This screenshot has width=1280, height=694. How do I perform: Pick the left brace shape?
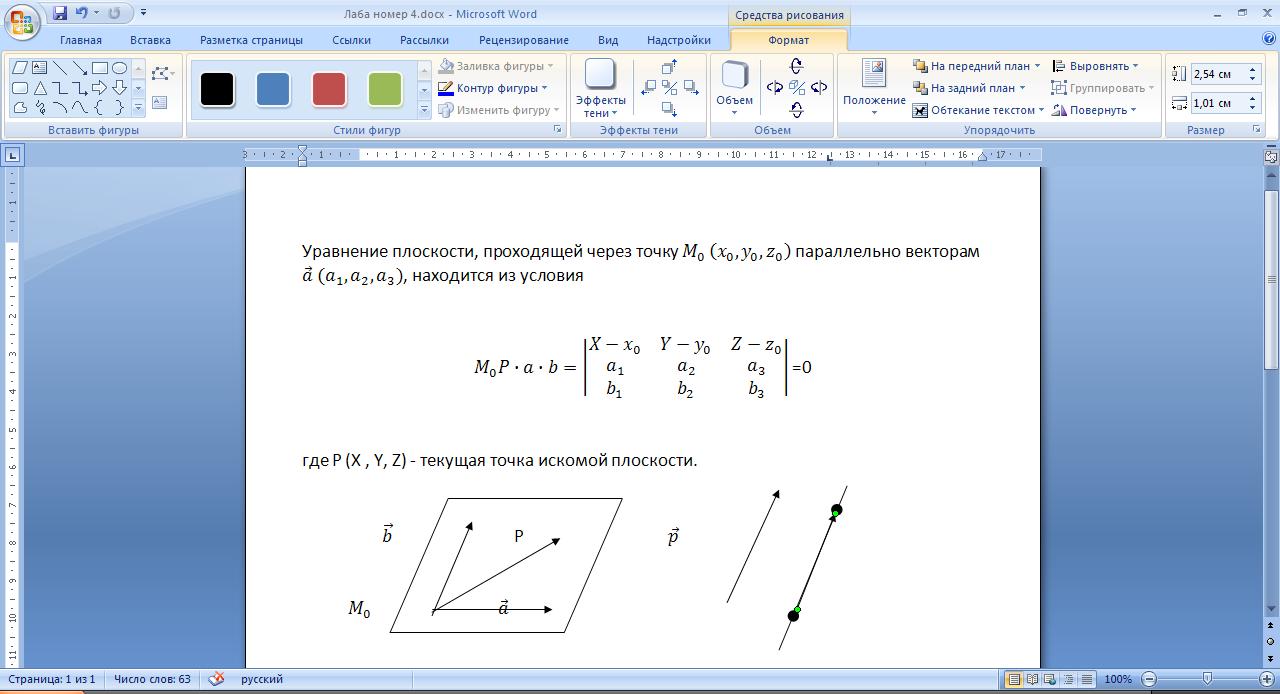[x=99, y=108]
